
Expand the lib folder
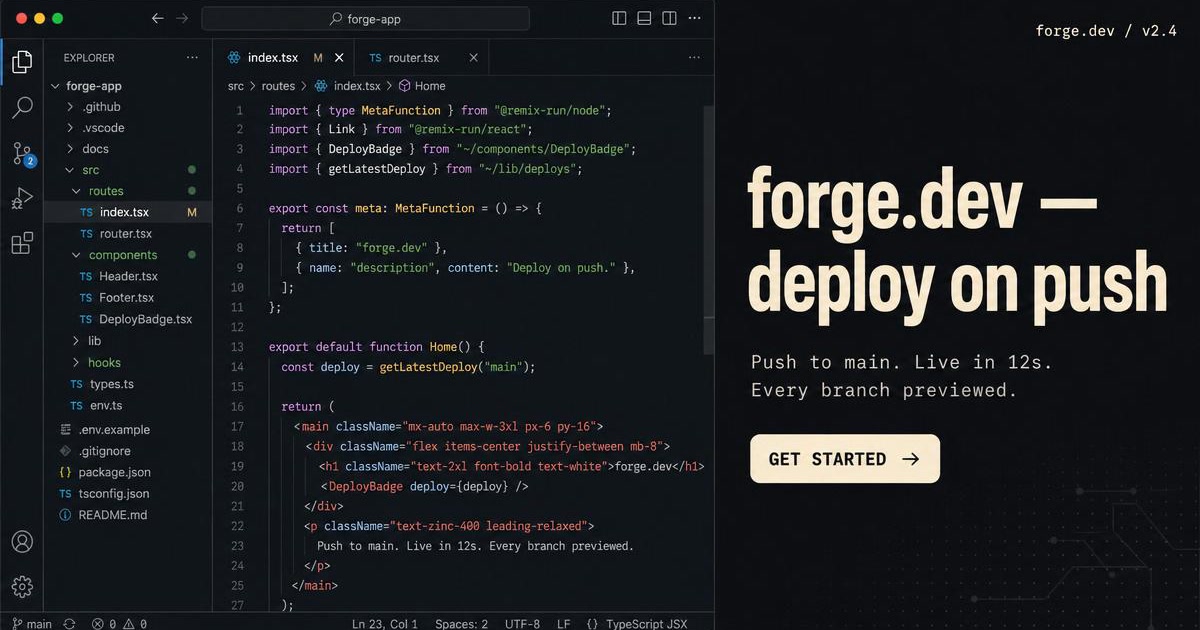click(x=128, y=341)
